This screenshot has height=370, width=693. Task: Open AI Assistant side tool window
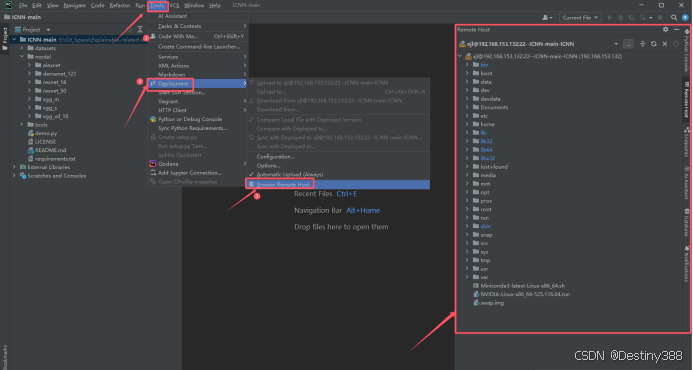(x=687, y=182)
